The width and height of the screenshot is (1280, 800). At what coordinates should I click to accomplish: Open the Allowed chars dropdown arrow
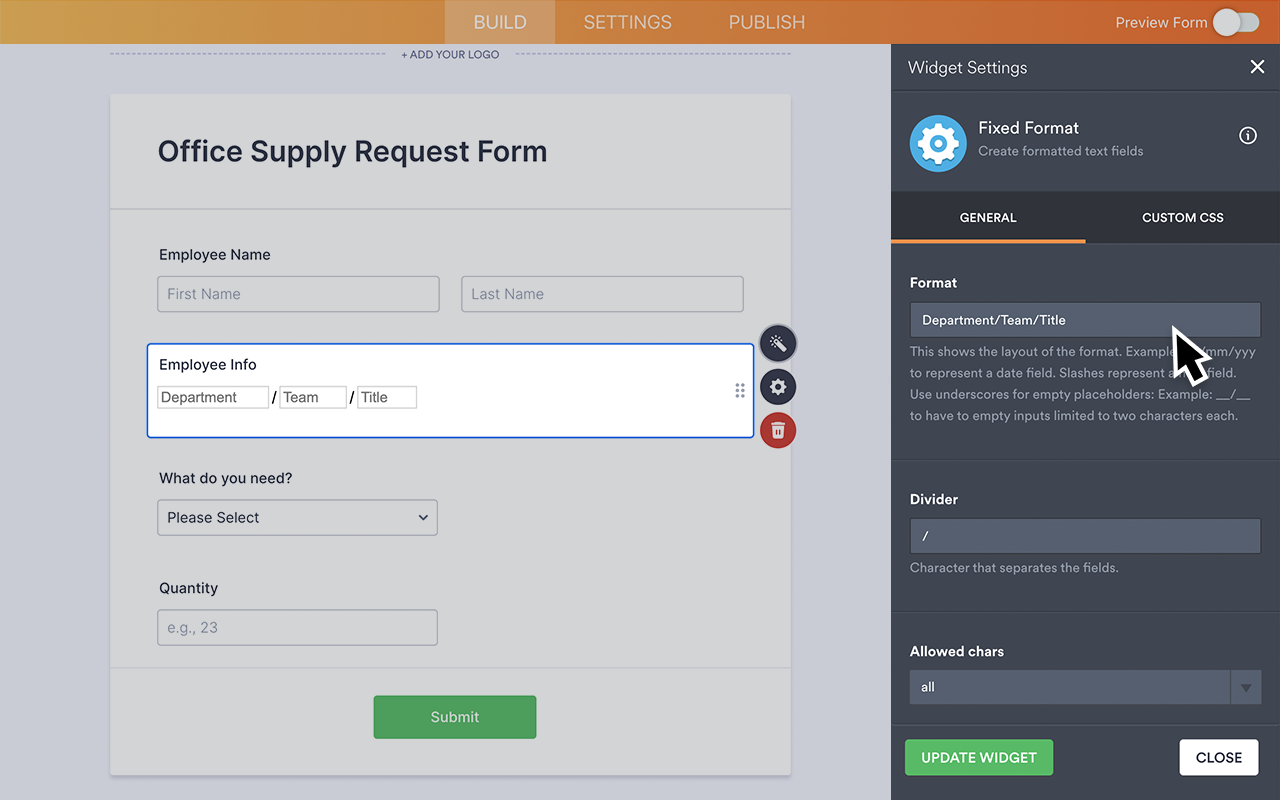pos(1246,687)
